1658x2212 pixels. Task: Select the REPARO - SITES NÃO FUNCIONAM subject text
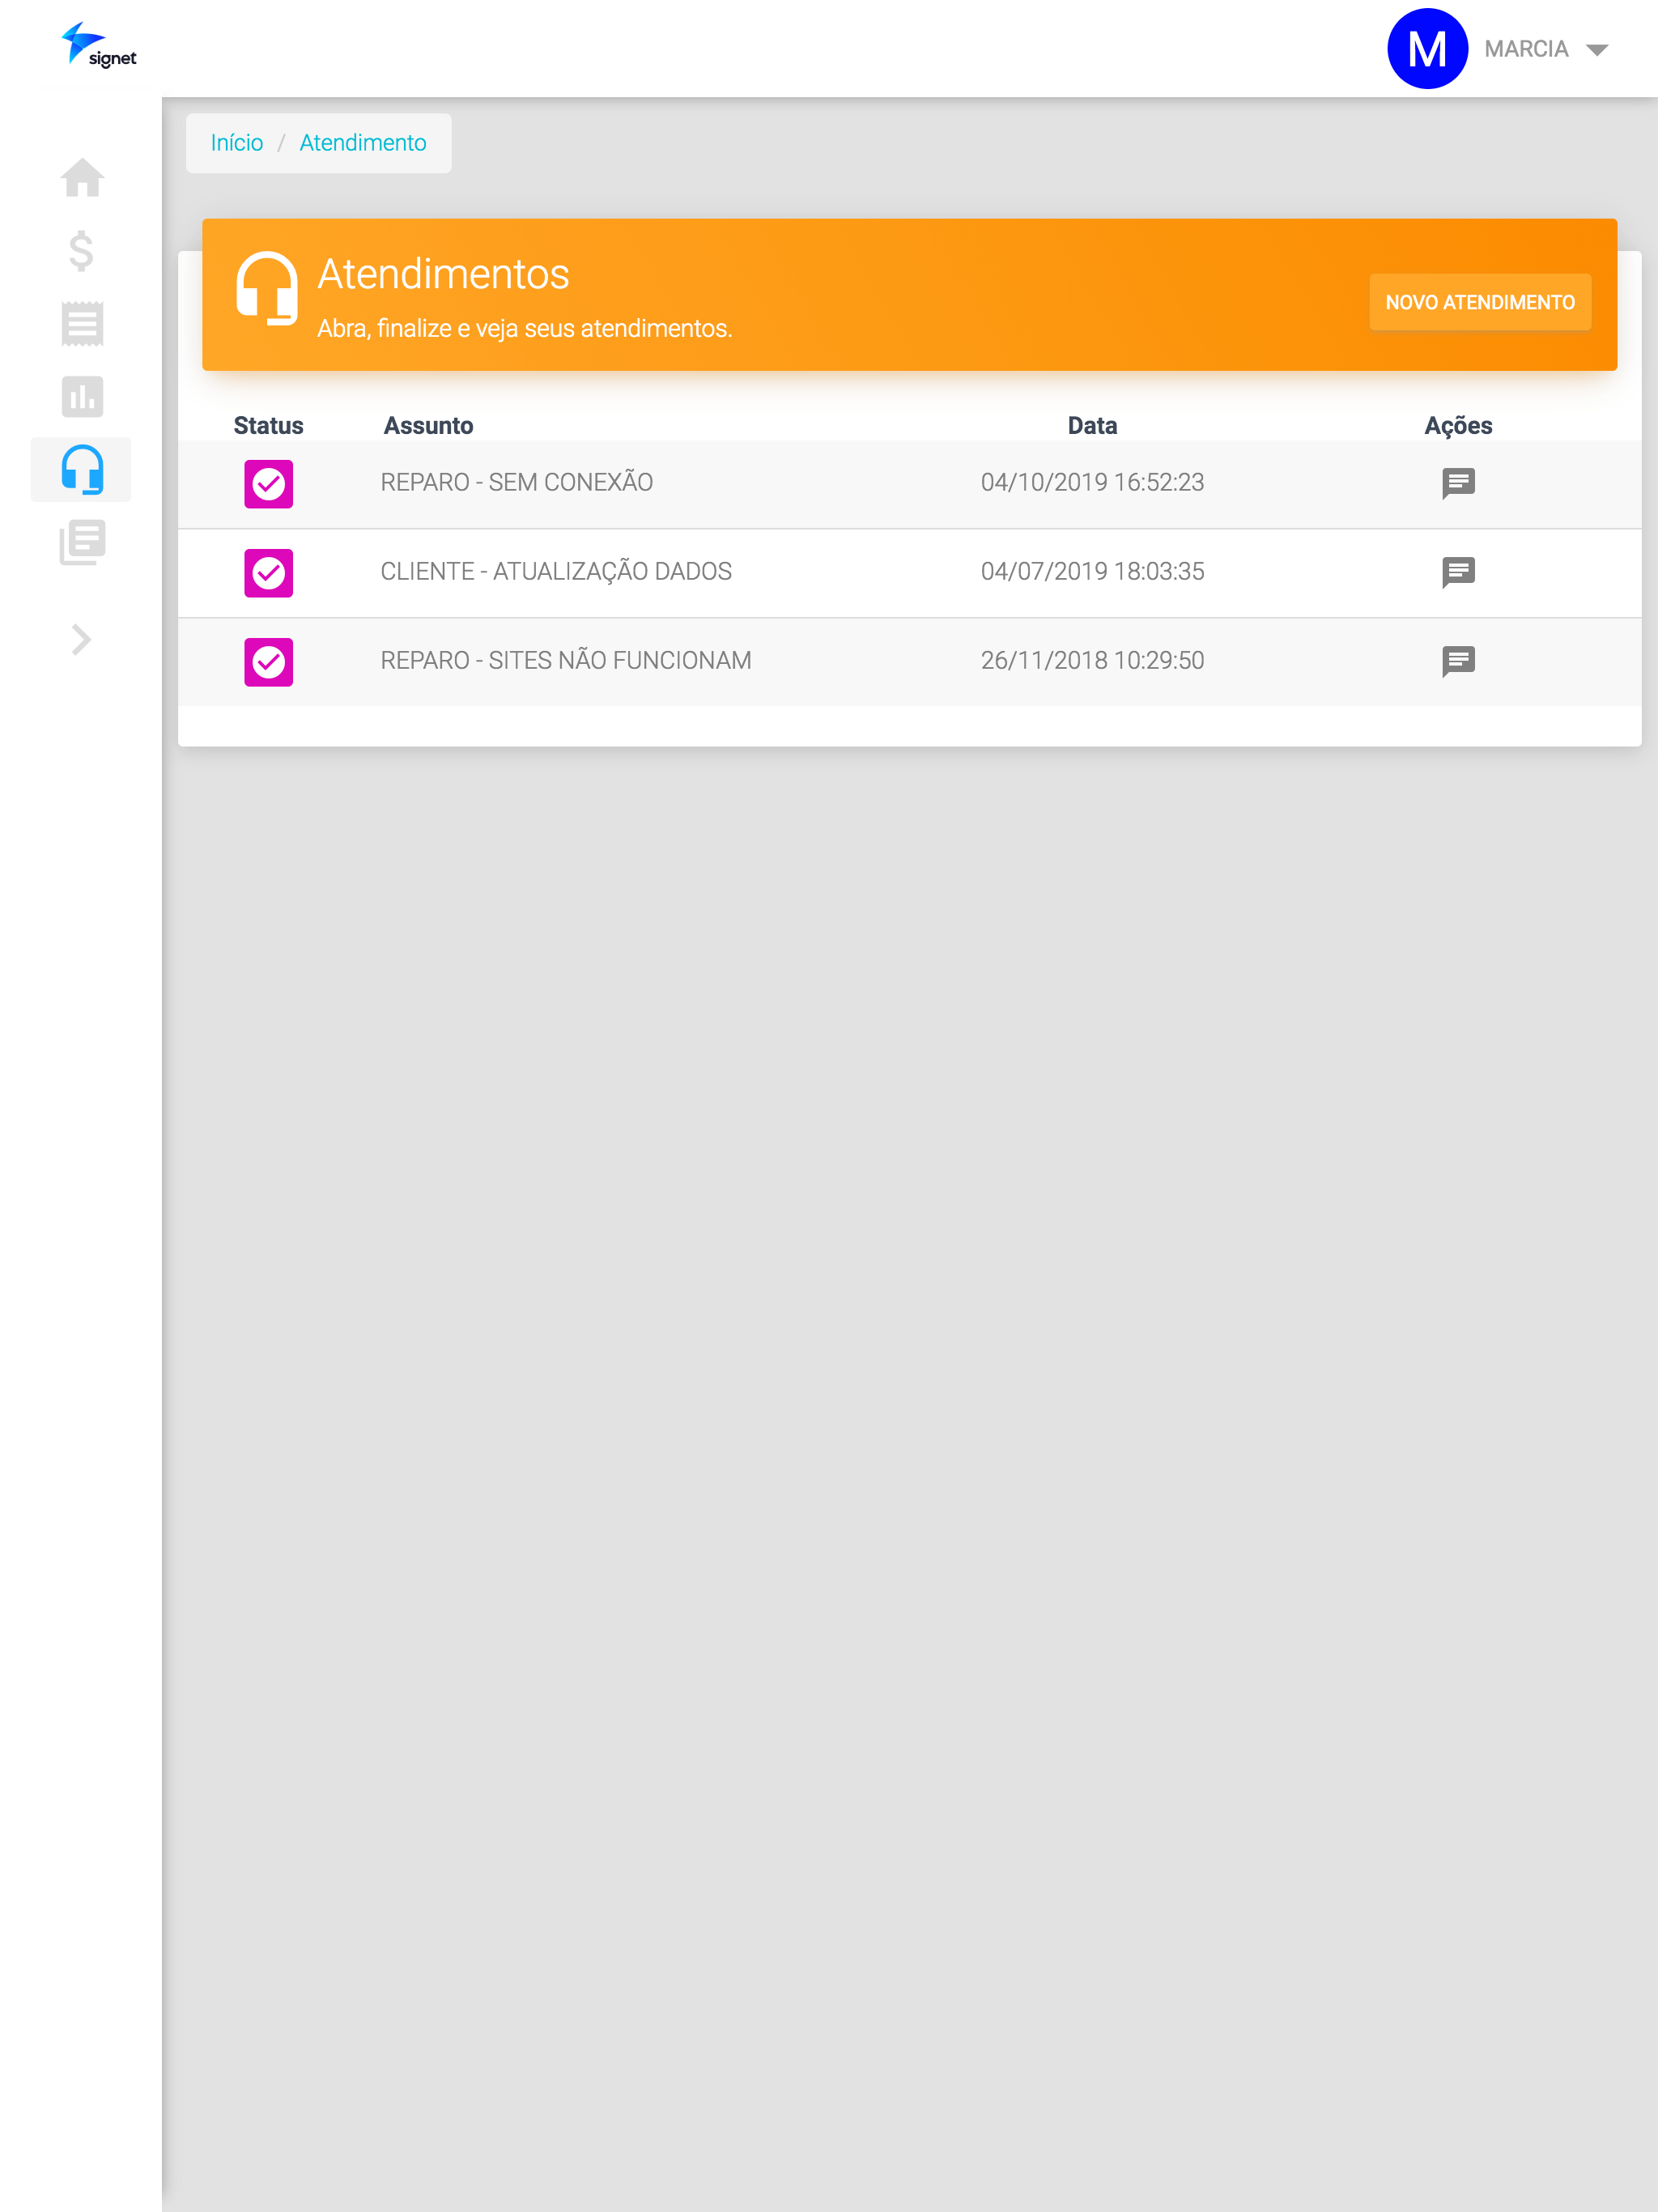pos(566,660)
